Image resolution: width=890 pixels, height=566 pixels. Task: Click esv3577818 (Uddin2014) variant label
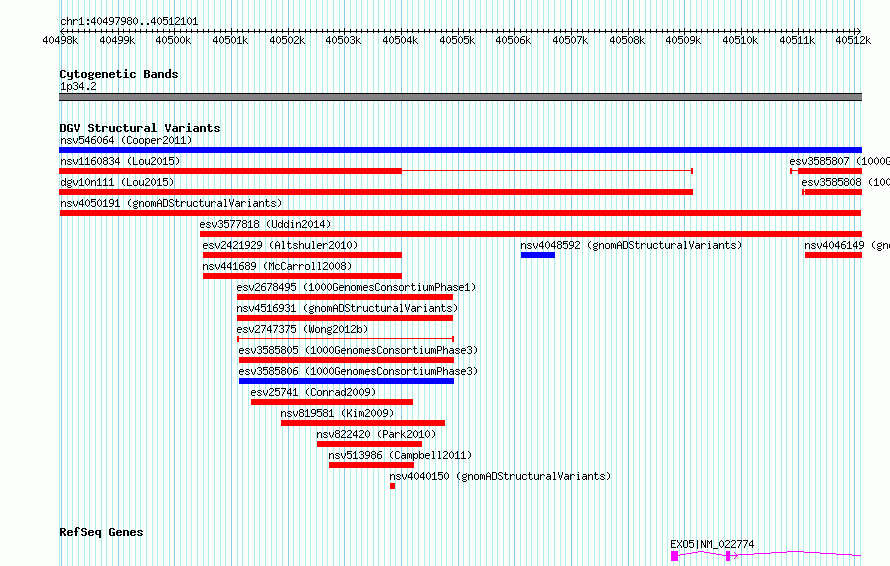(x=265, y=224)
